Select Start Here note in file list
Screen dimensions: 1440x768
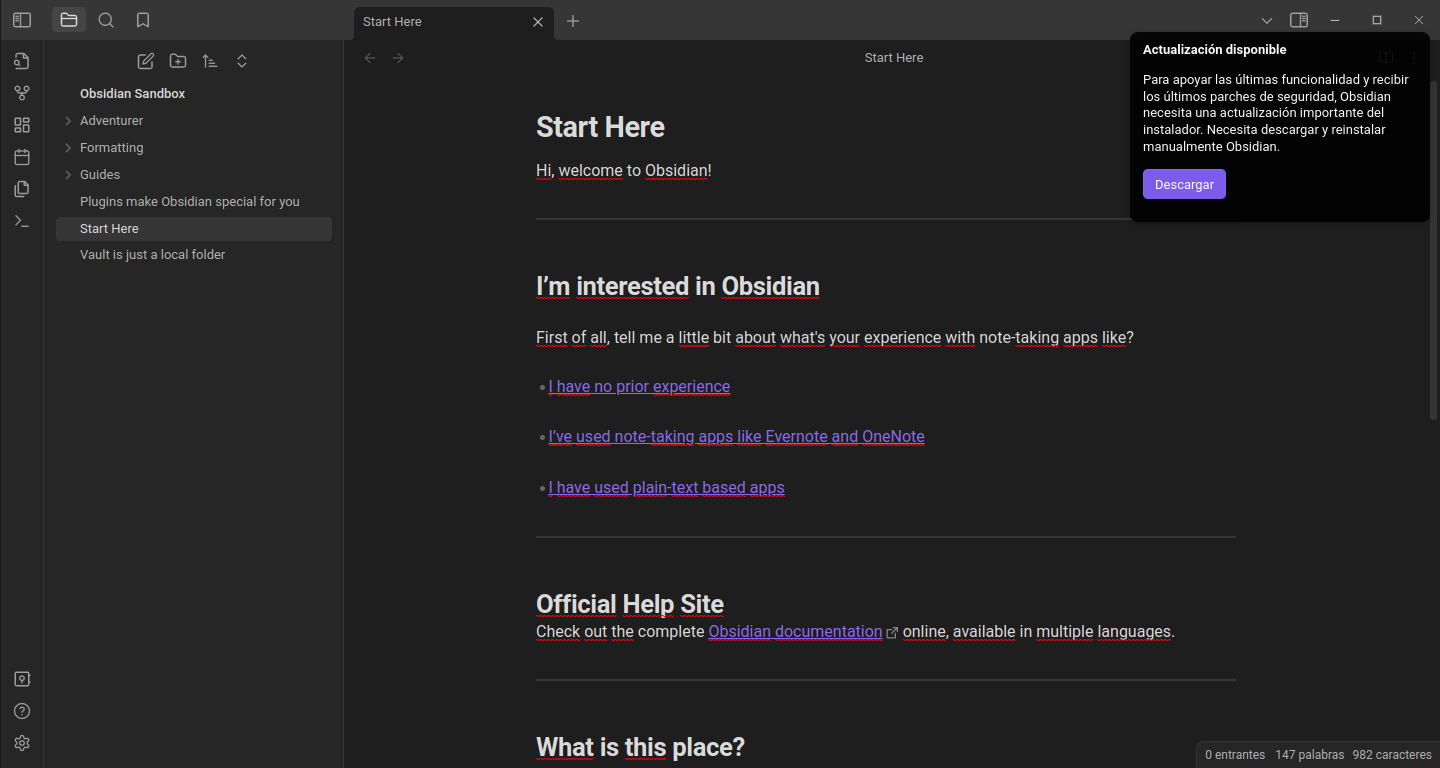click(x=193, y=228)
